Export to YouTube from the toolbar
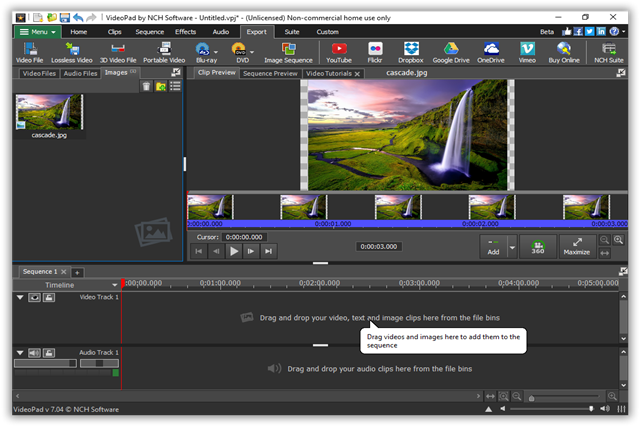 (x=338, y=53)
